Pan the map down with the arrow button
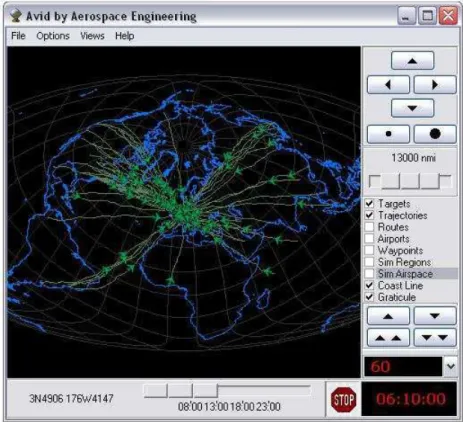Viewport: 463px width, 422px height. (412, 108)
